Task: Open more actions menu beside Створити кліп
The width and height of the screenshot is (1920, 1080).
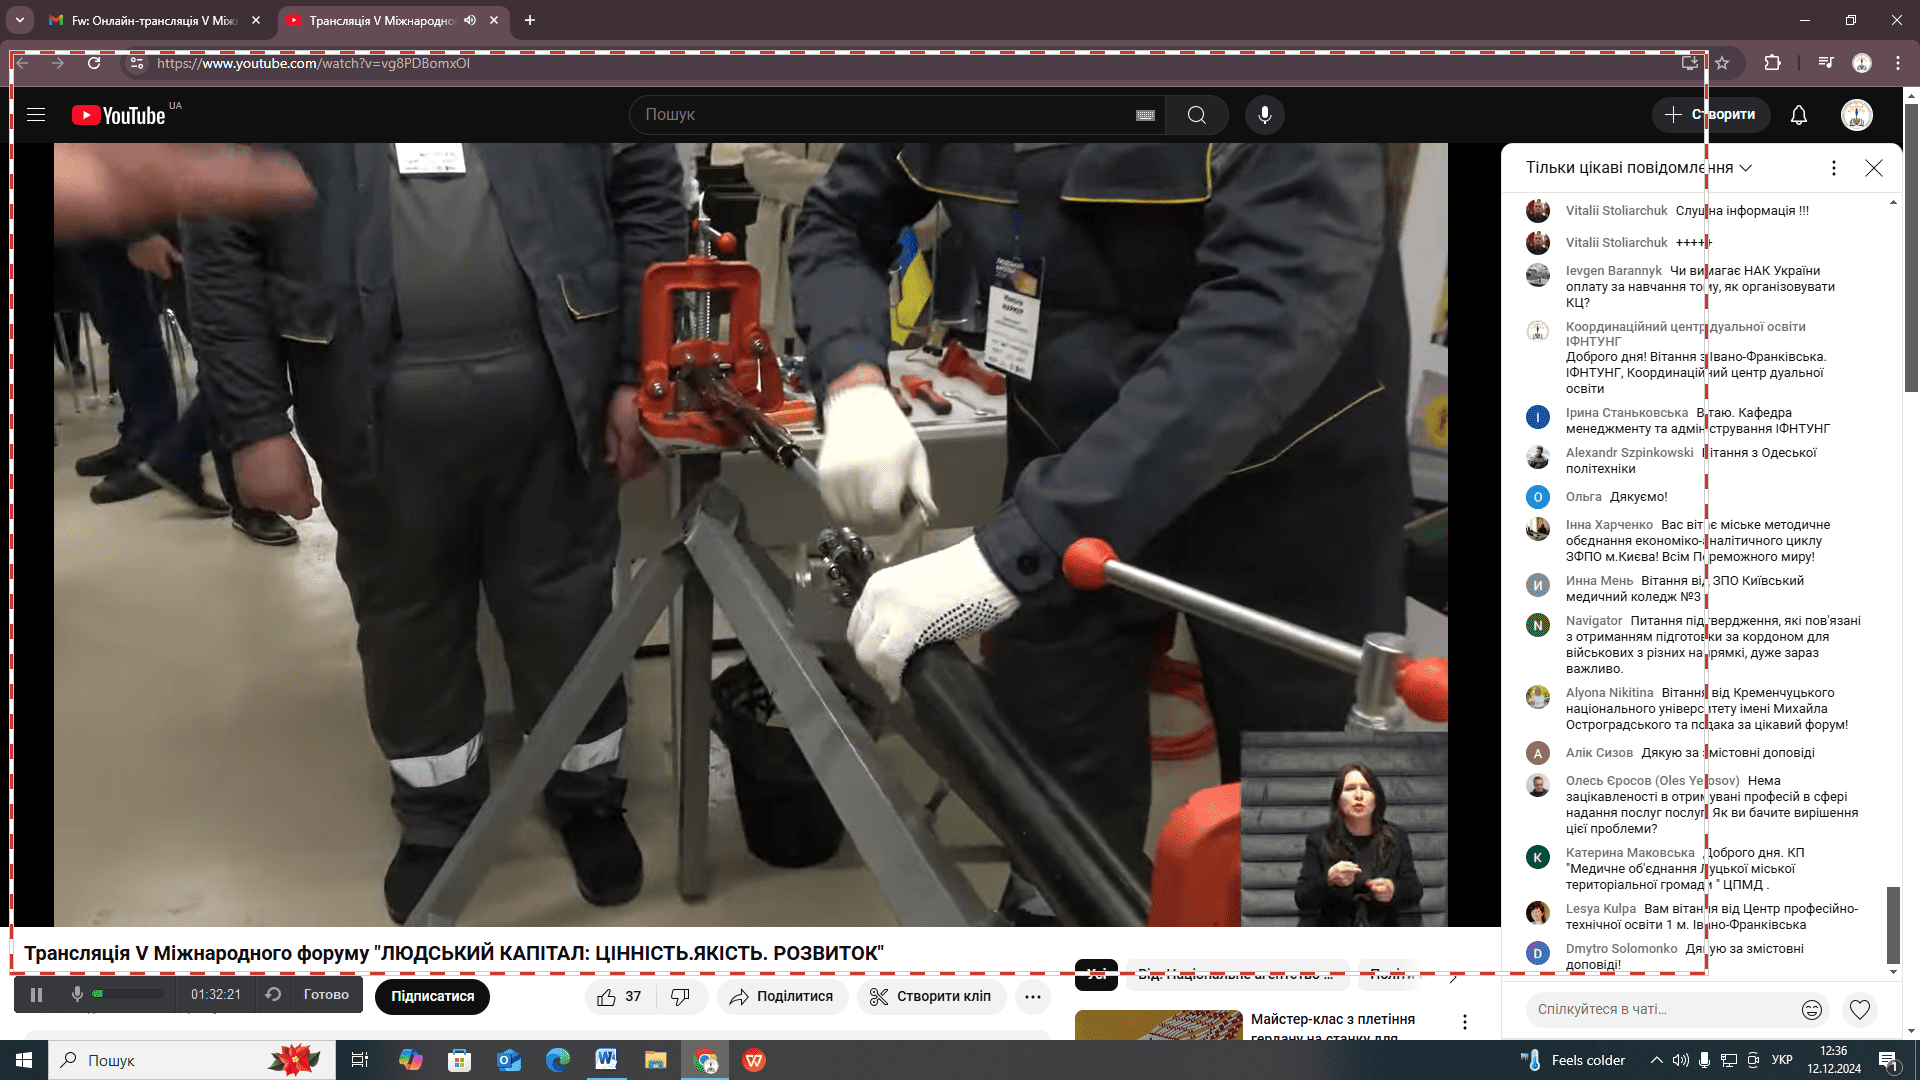Action: [x=1032, y=997]
